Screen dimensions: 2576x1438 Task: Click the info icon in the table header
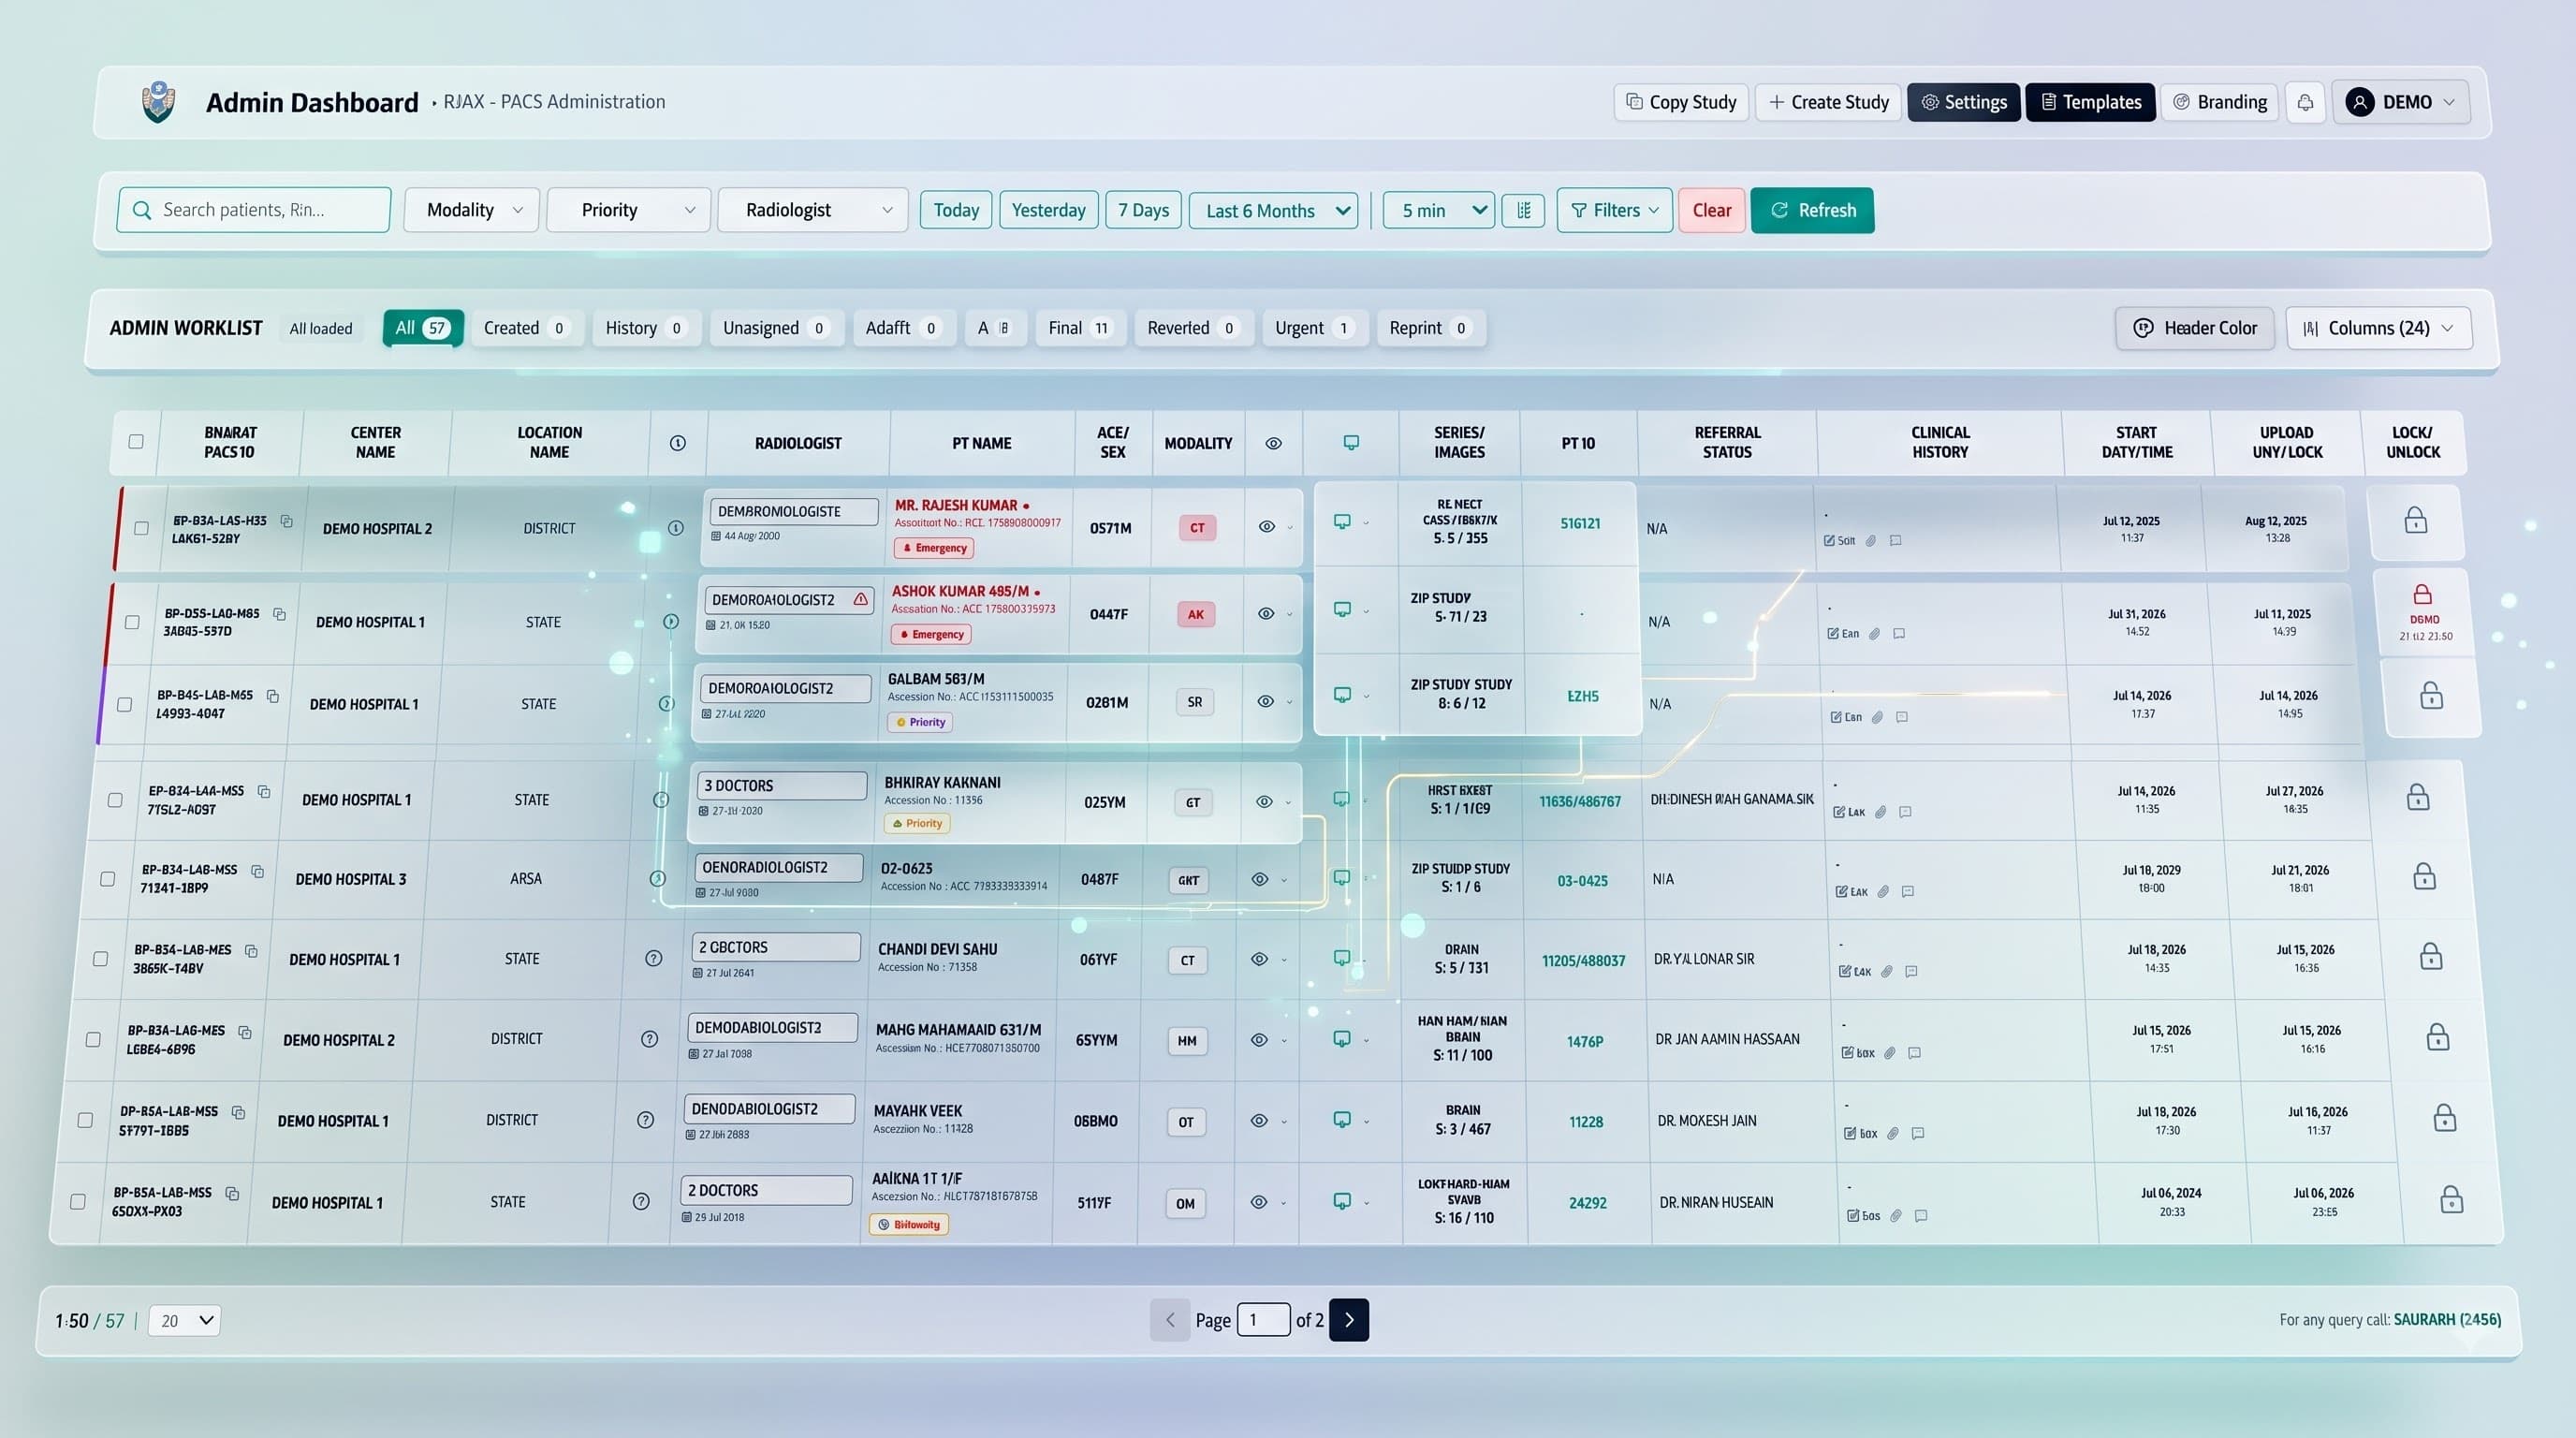(x=678, y=443)
